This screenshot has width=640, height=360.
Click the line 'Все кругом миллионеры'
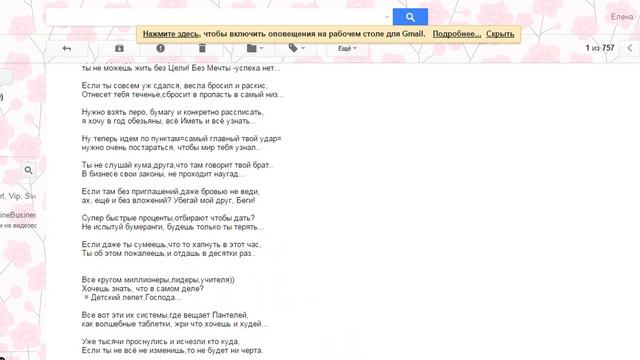[158, 280]
